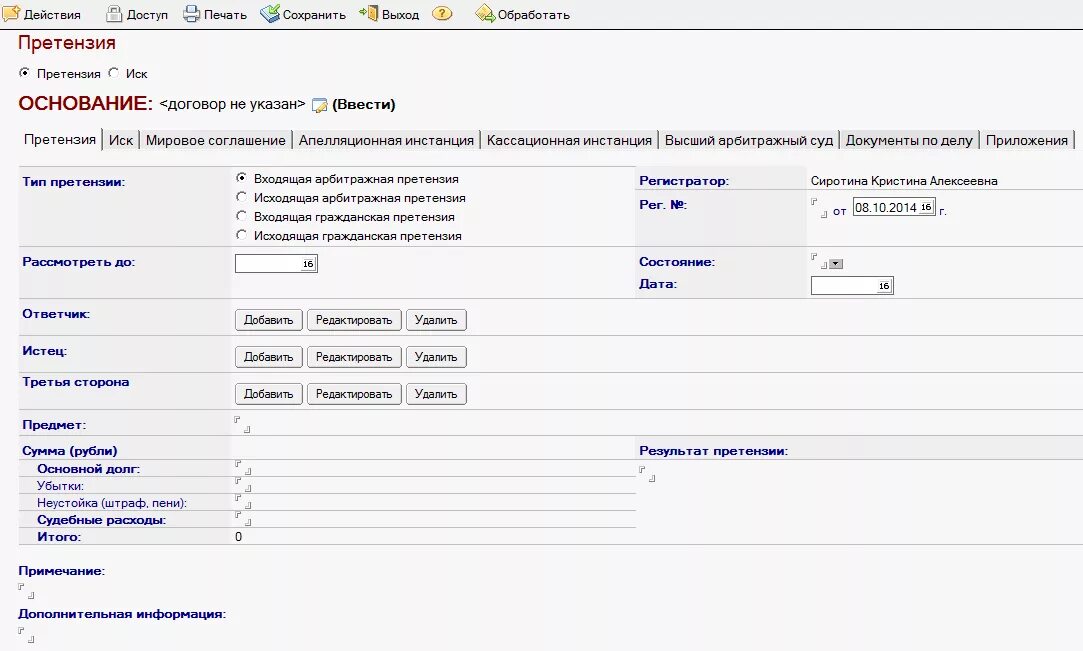Open the Кассационная инстанция tab
Image resolution: width=1083 pixels, height=651 pixels.
point(569,140)
